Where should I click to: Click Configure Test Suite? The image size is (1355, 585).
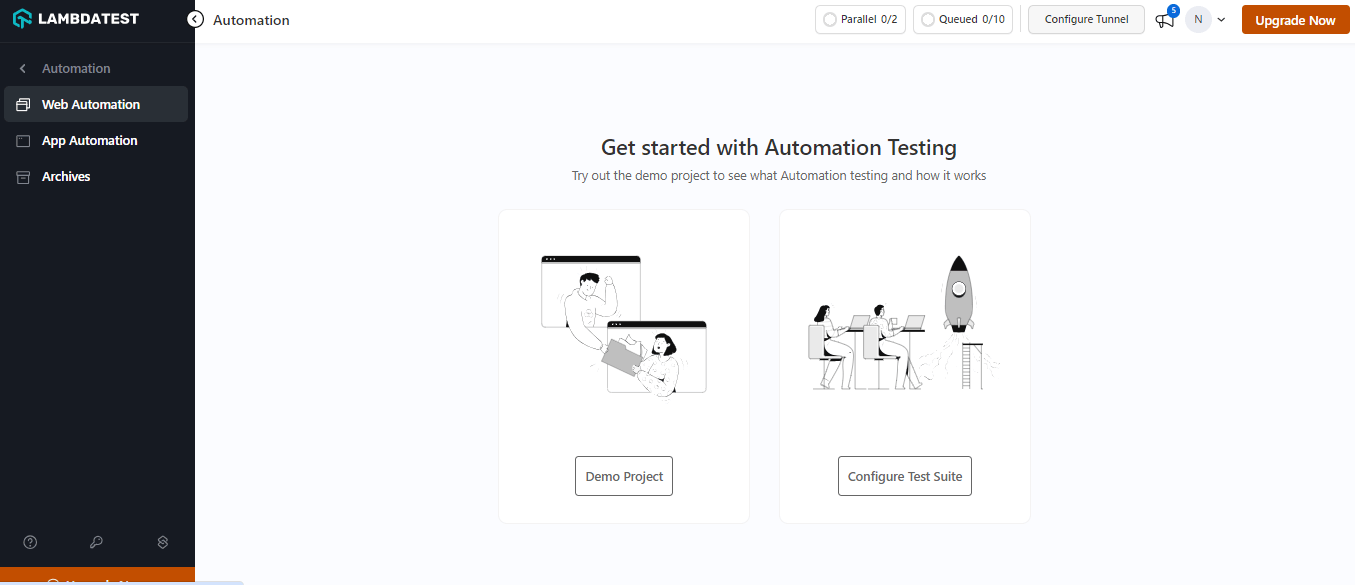click(904, 476)
